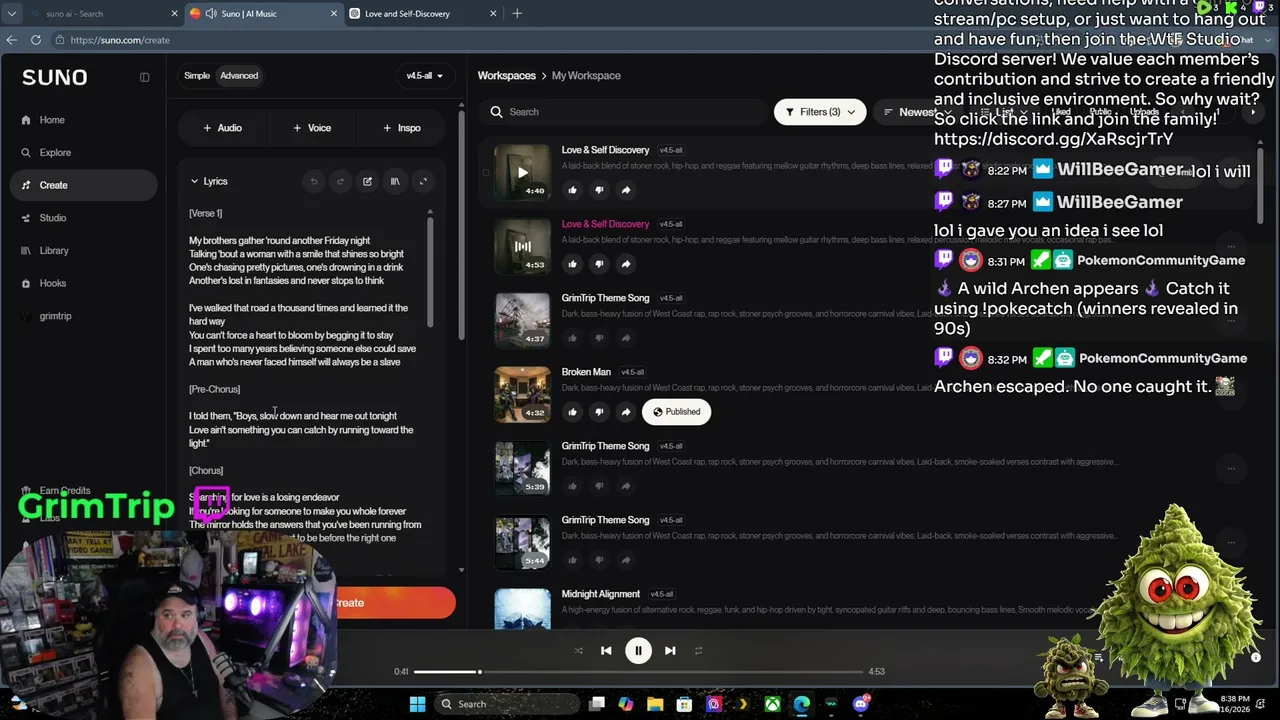Viewport: 1280px width, 720px height.
Task: Dislike the playing Love & Self Discovery track
Action: pos(599,264)
